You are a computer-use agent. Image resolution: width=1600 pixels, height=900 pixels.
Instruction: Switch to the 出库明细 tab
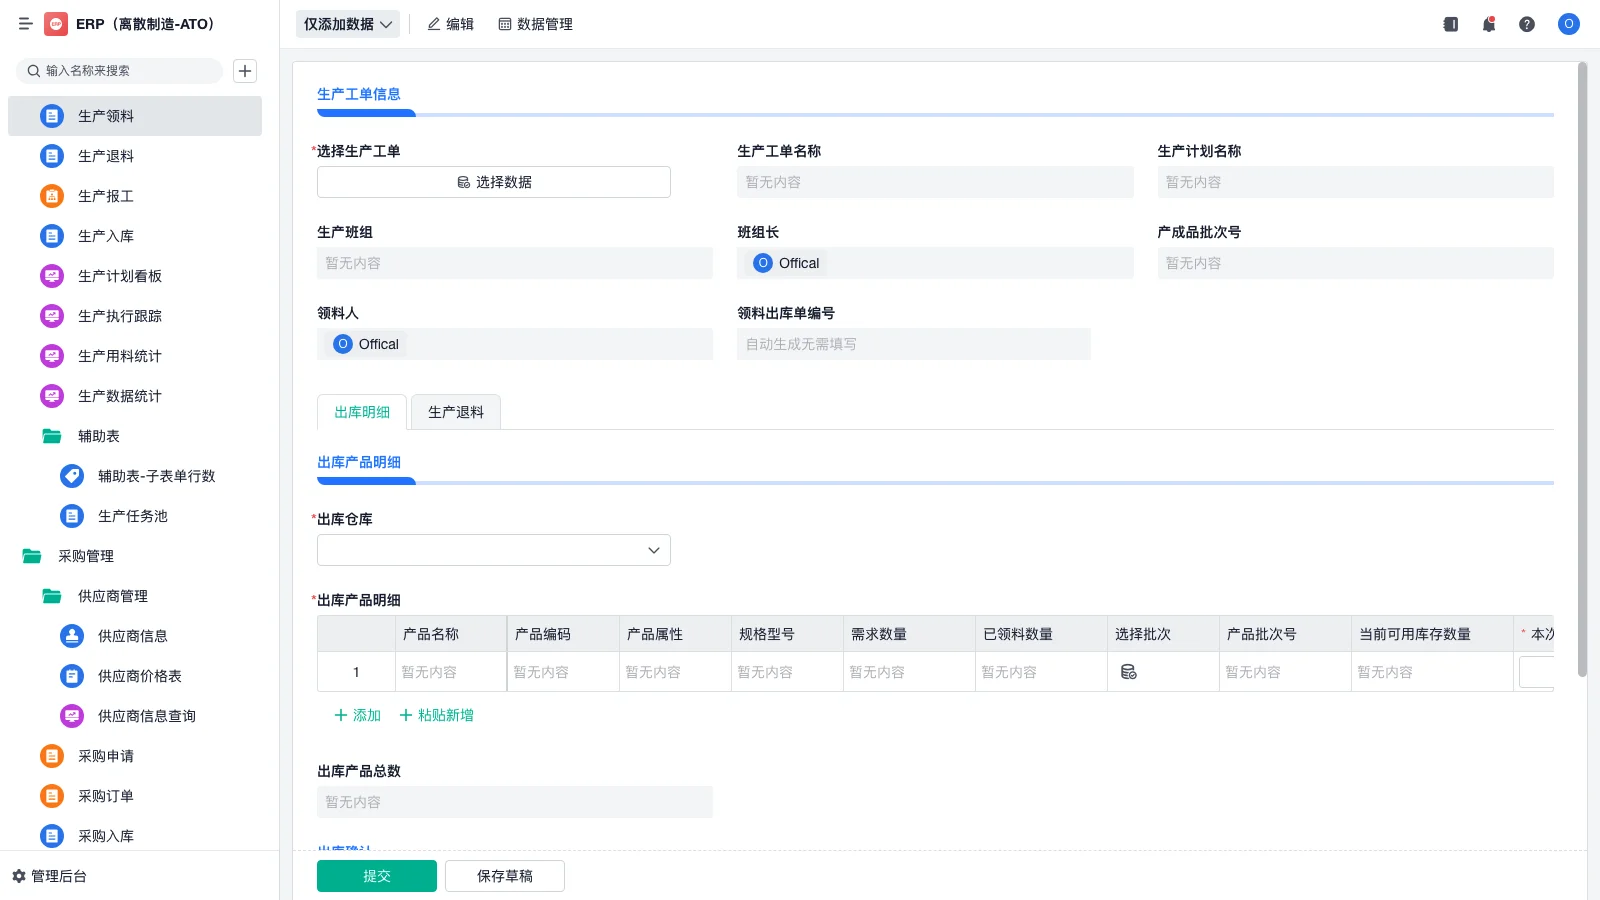(362, 412)
